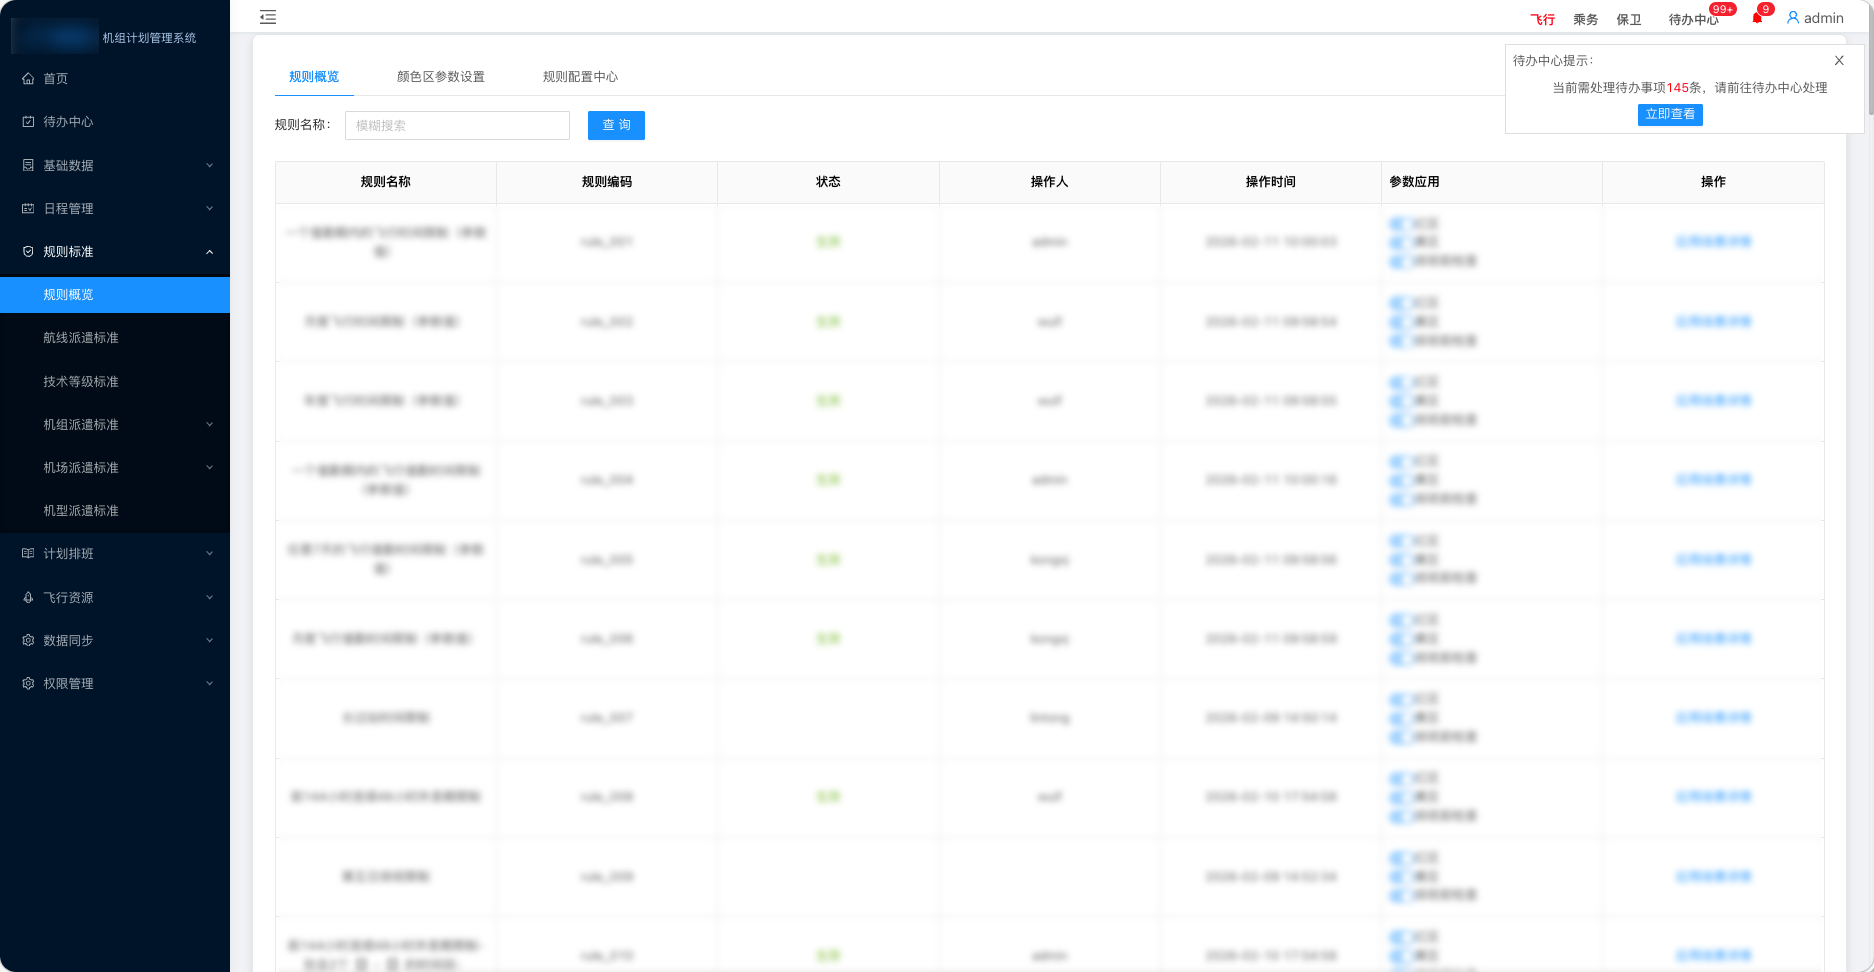Click the admin user profile icon
The image size is (1874, 972).
tap(1793, 17)
